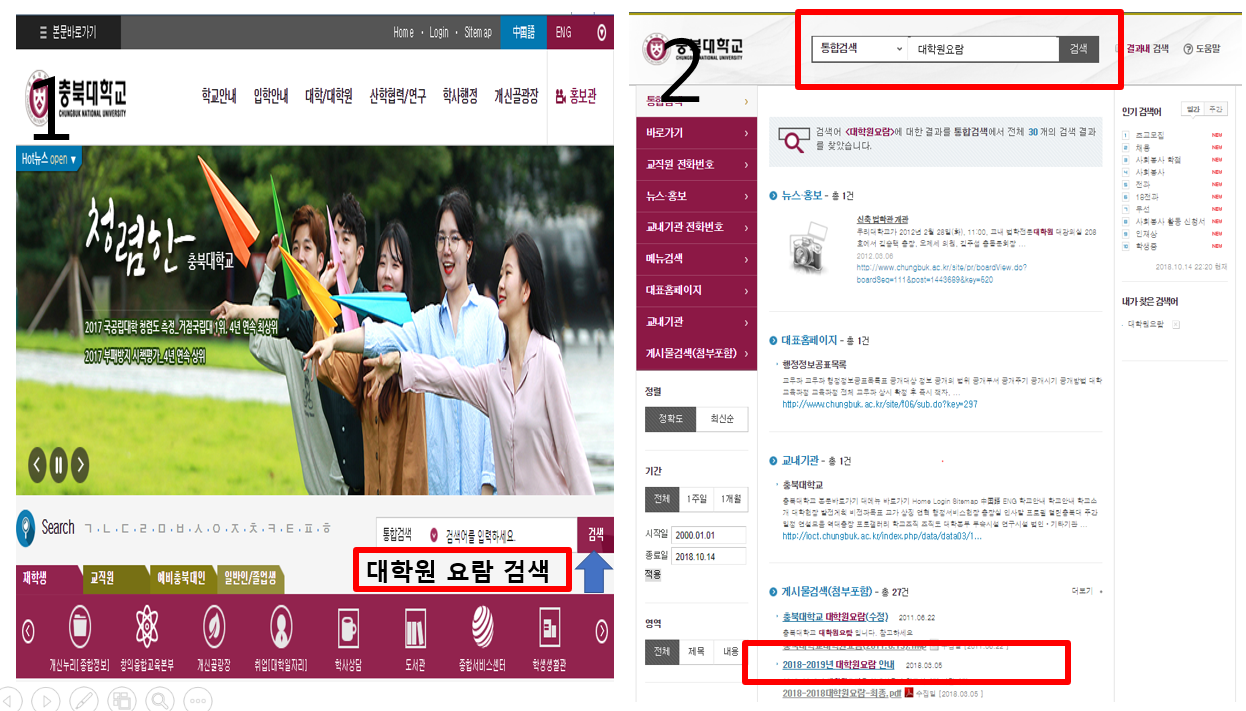Set period filter to 1개월
Screen dimensions: 1246x711
point(730,499)
